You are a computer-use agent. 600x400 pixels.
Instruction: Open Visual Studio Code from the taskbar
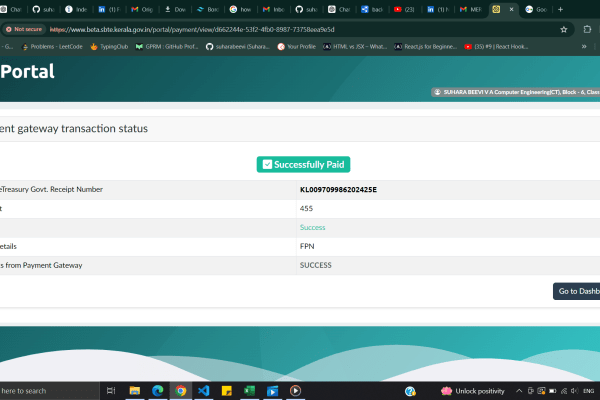pyautogui.click(x=204, y=391)
